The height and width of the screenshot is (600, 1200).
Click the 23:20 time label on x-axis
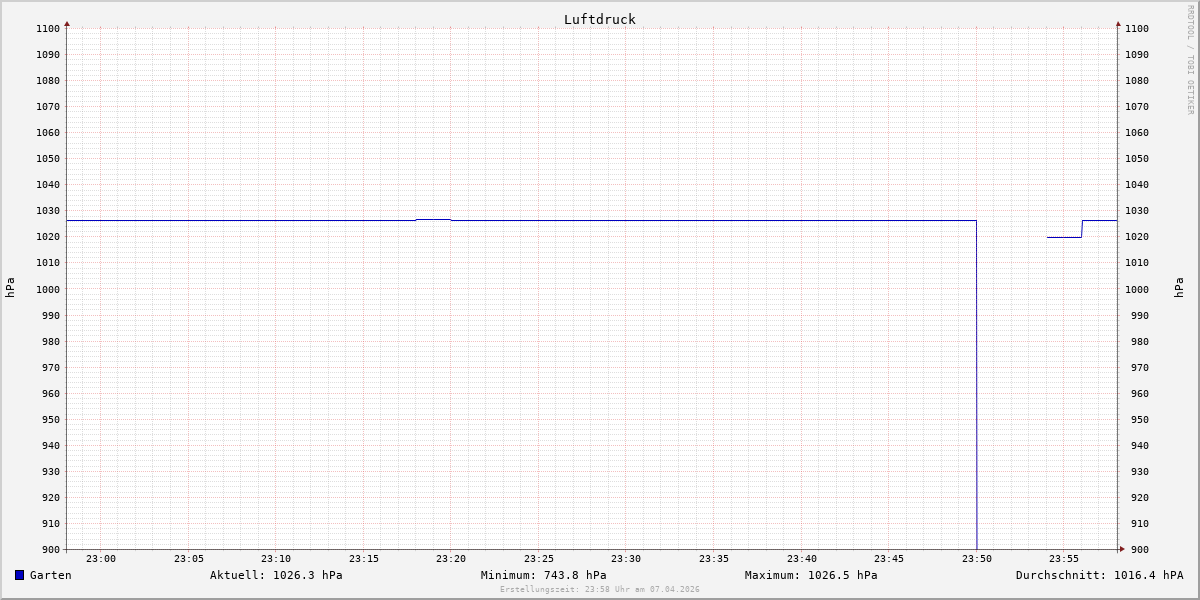click(451, 559)
